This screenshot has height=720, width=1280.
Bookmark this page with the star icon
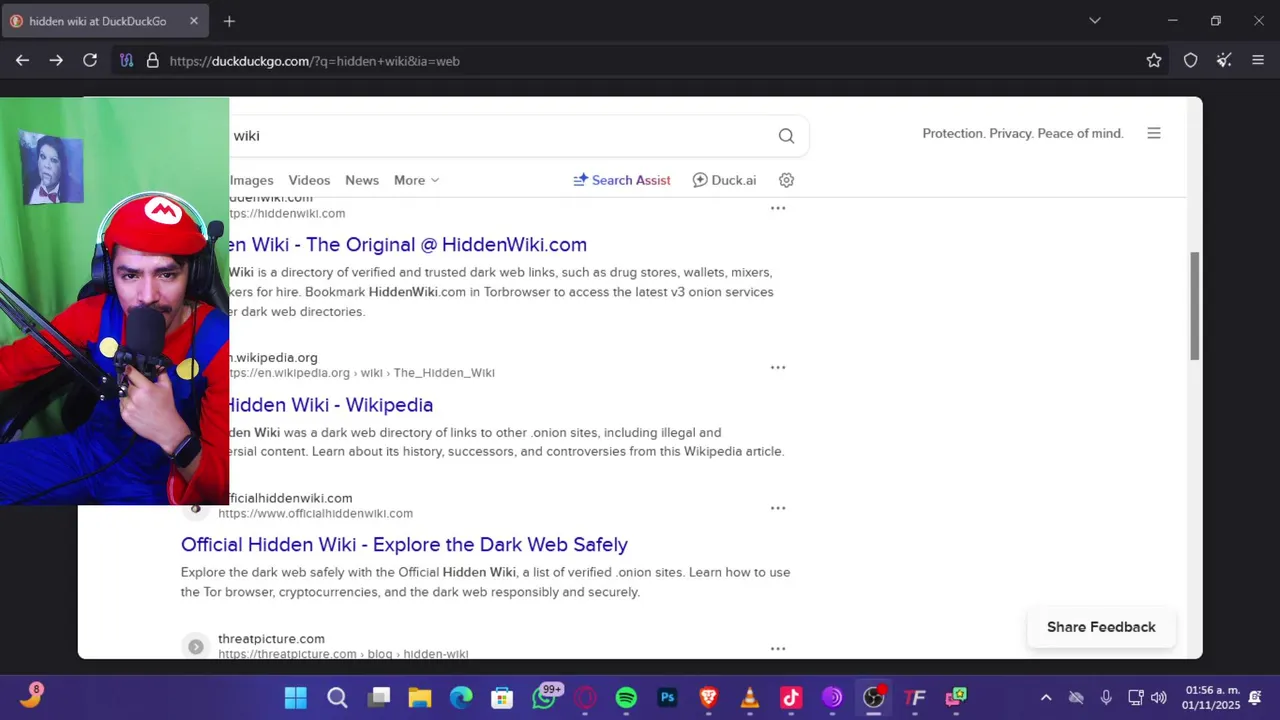(x=1154, y=61)
